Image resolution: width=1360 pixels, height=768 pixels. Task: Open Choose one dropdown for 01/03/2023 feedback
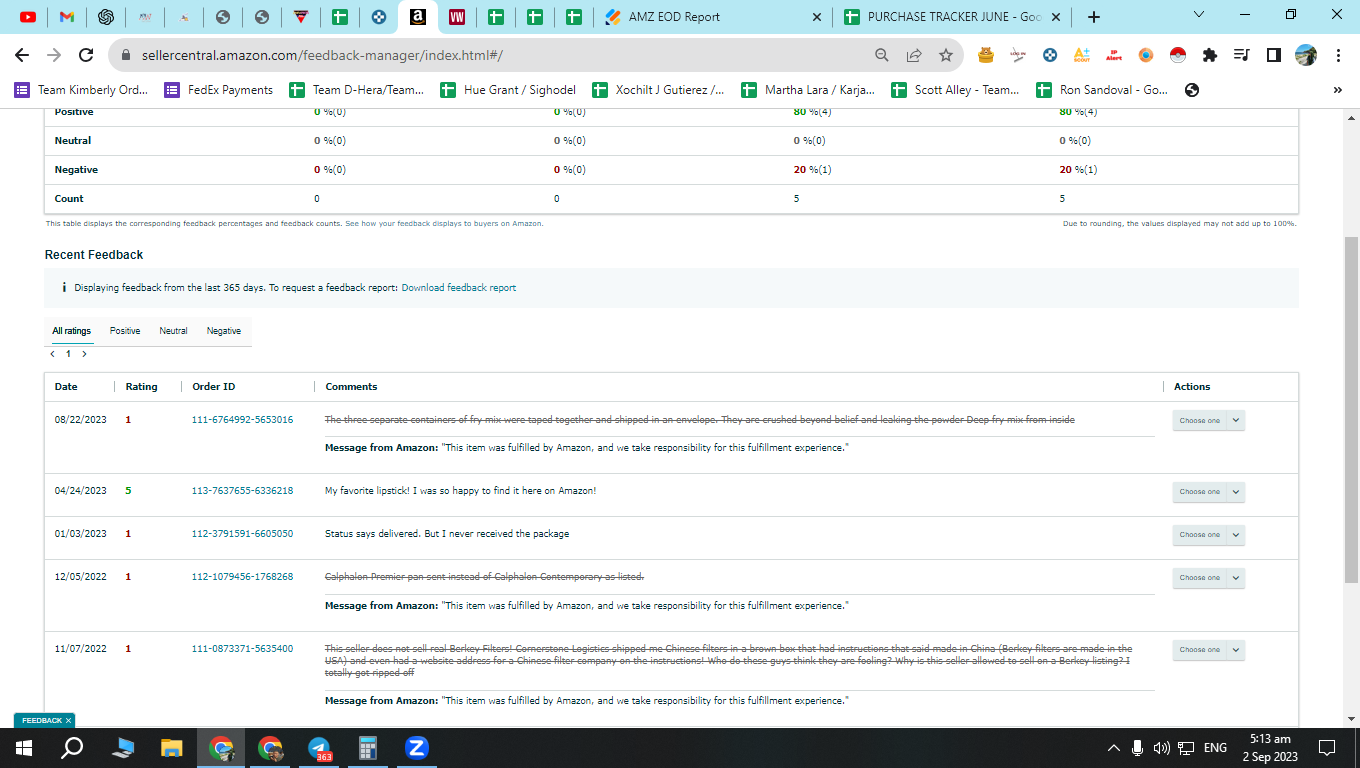click(x=1208, y=535)
